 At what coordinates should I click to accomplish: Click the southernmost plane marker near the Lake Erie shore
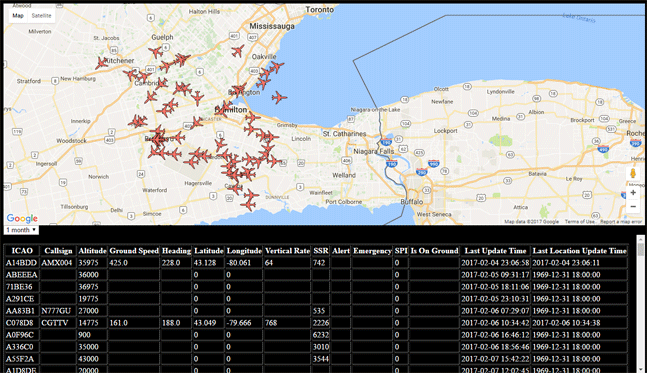pos(248,204)
